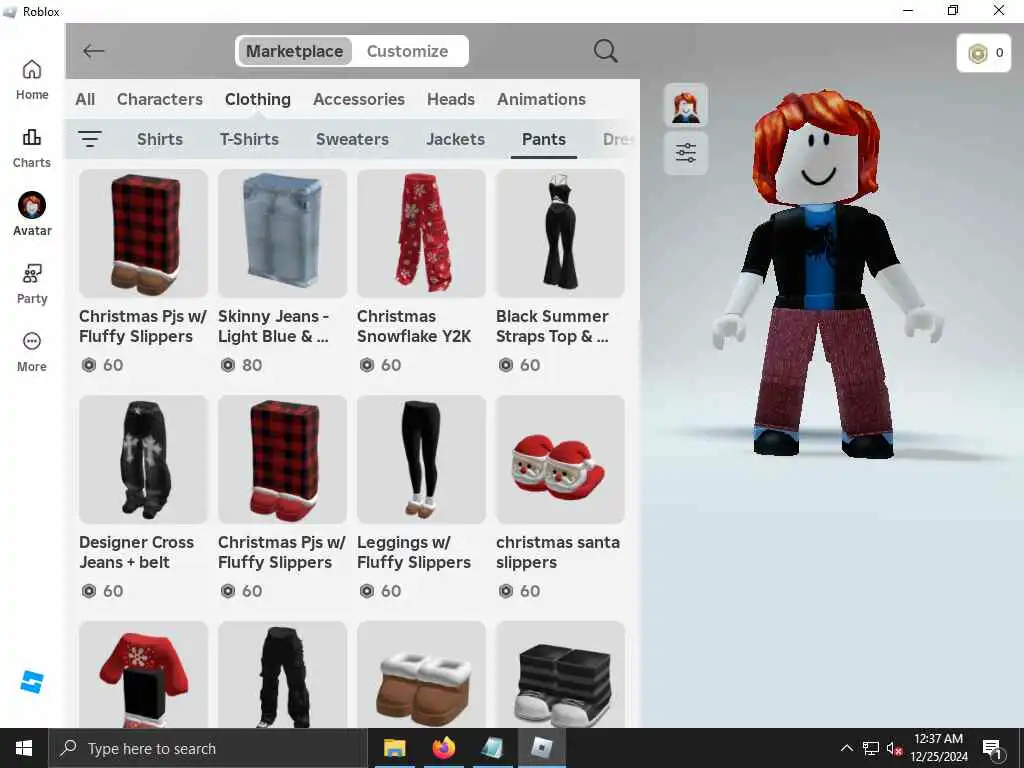Screen dimensions: 1024x768
Task: Open Skinny Jeans Light Blue thumbnail
Action: pyautogui.click(x=282, y=234)
